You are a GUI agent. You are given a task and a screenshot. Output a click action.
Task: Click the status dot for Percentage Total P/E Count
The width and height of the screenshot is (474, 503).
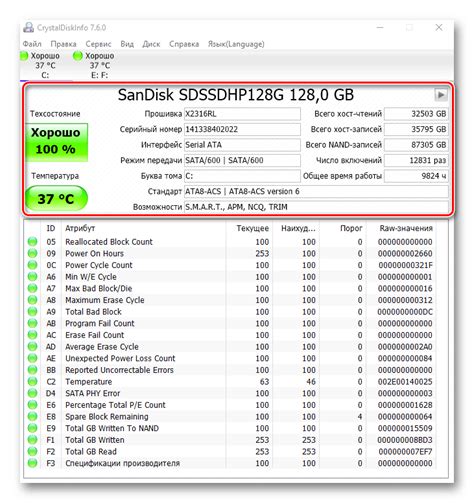[32, 405]
